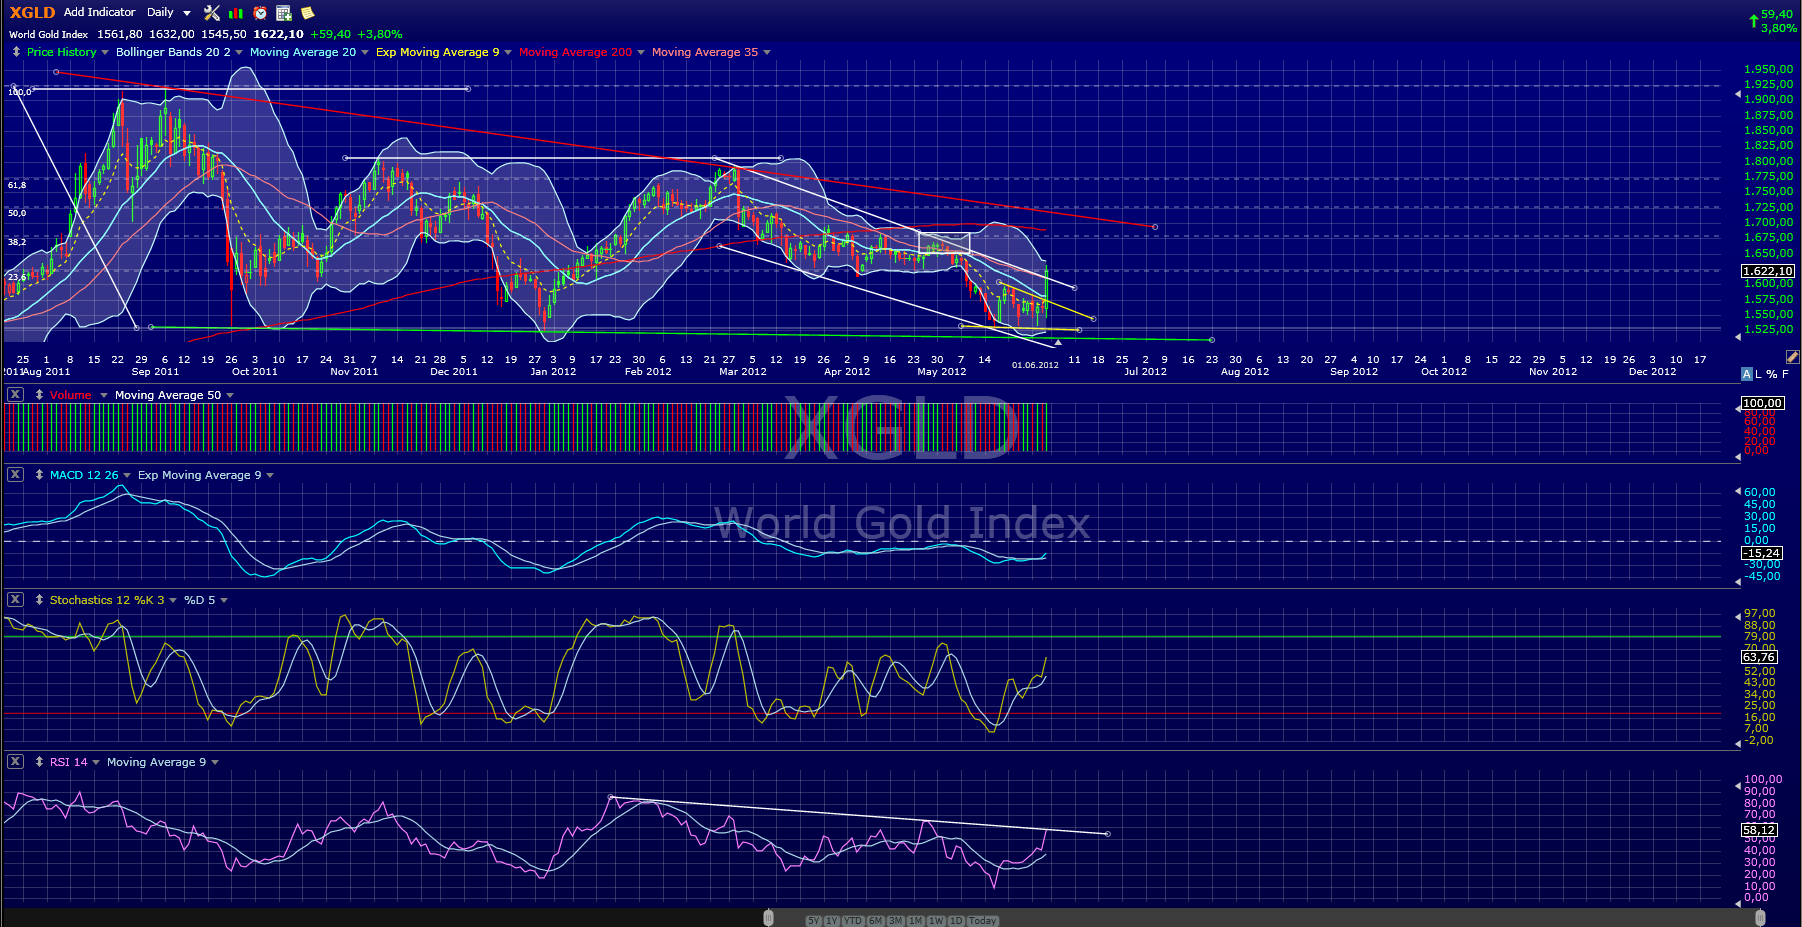1802x927 pixels.
Task: Click the right handle of the time range slider
Action: (1760, 918)
